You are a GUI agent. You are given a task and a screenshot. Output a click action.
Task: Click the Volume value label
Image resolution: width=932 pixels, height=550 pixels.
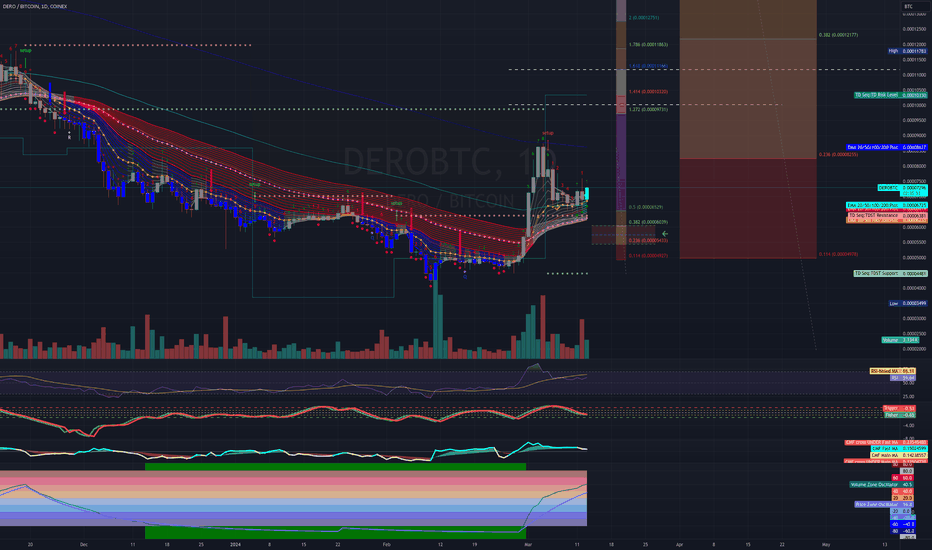pos(900,340)
